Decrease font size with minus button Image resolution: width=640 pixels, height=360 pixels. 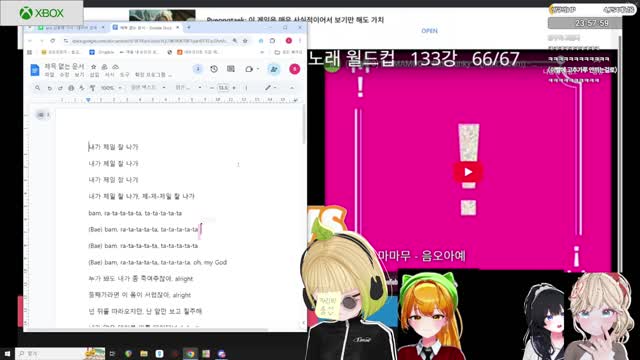coord(212,88)
